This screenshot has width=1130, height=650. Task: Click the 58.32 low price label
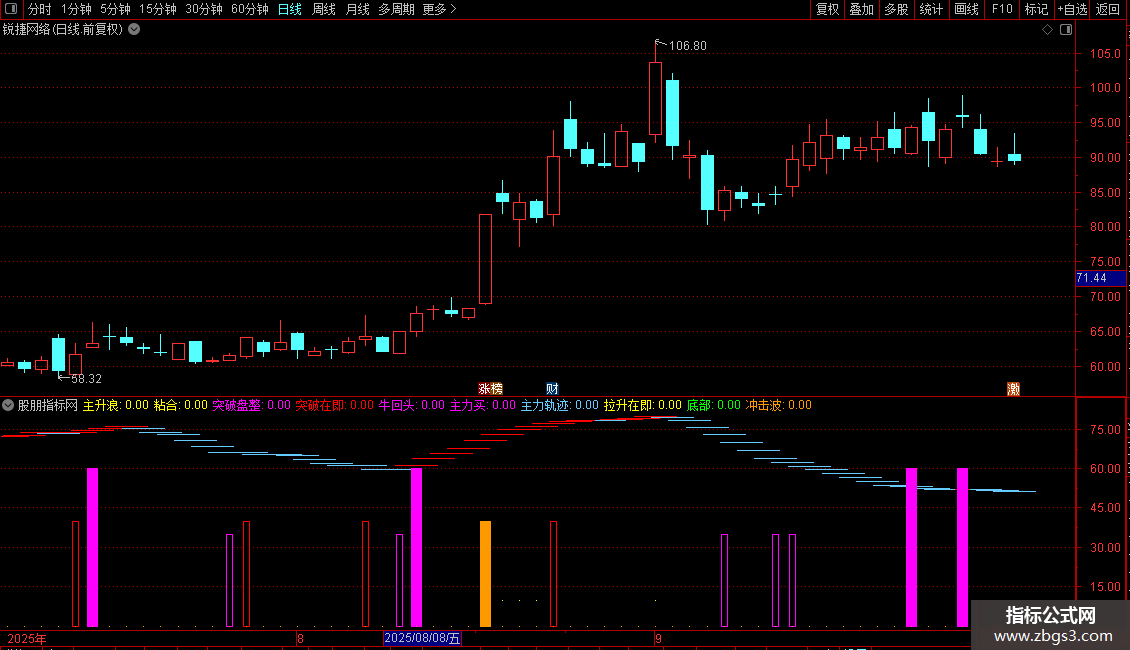point(86,378)
